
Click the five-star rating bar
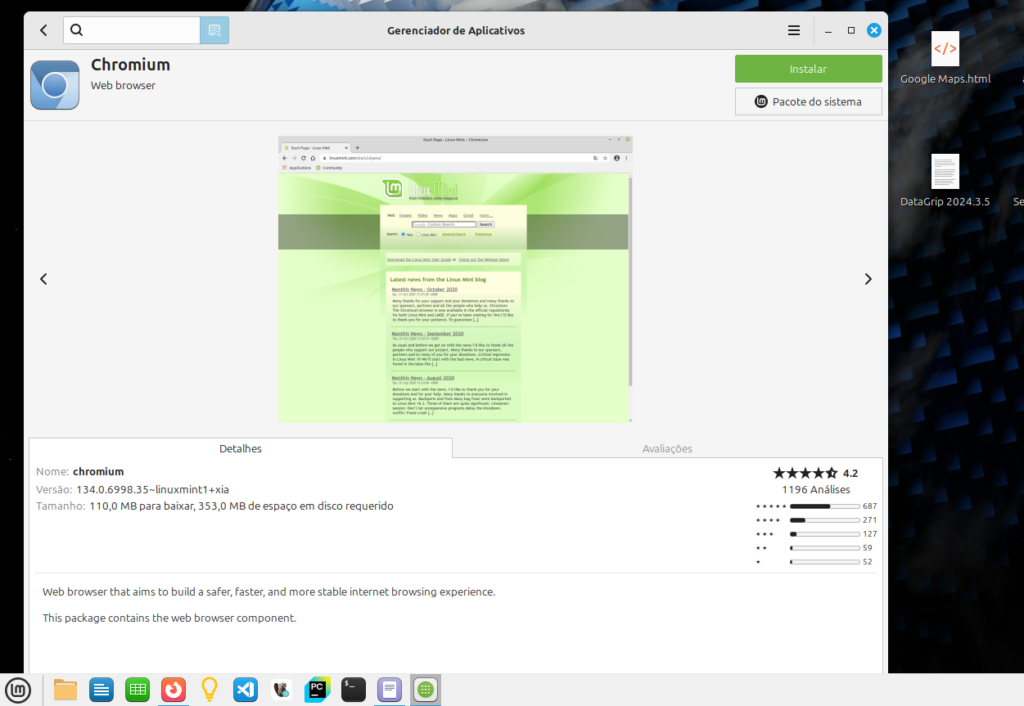pos(823,506)
